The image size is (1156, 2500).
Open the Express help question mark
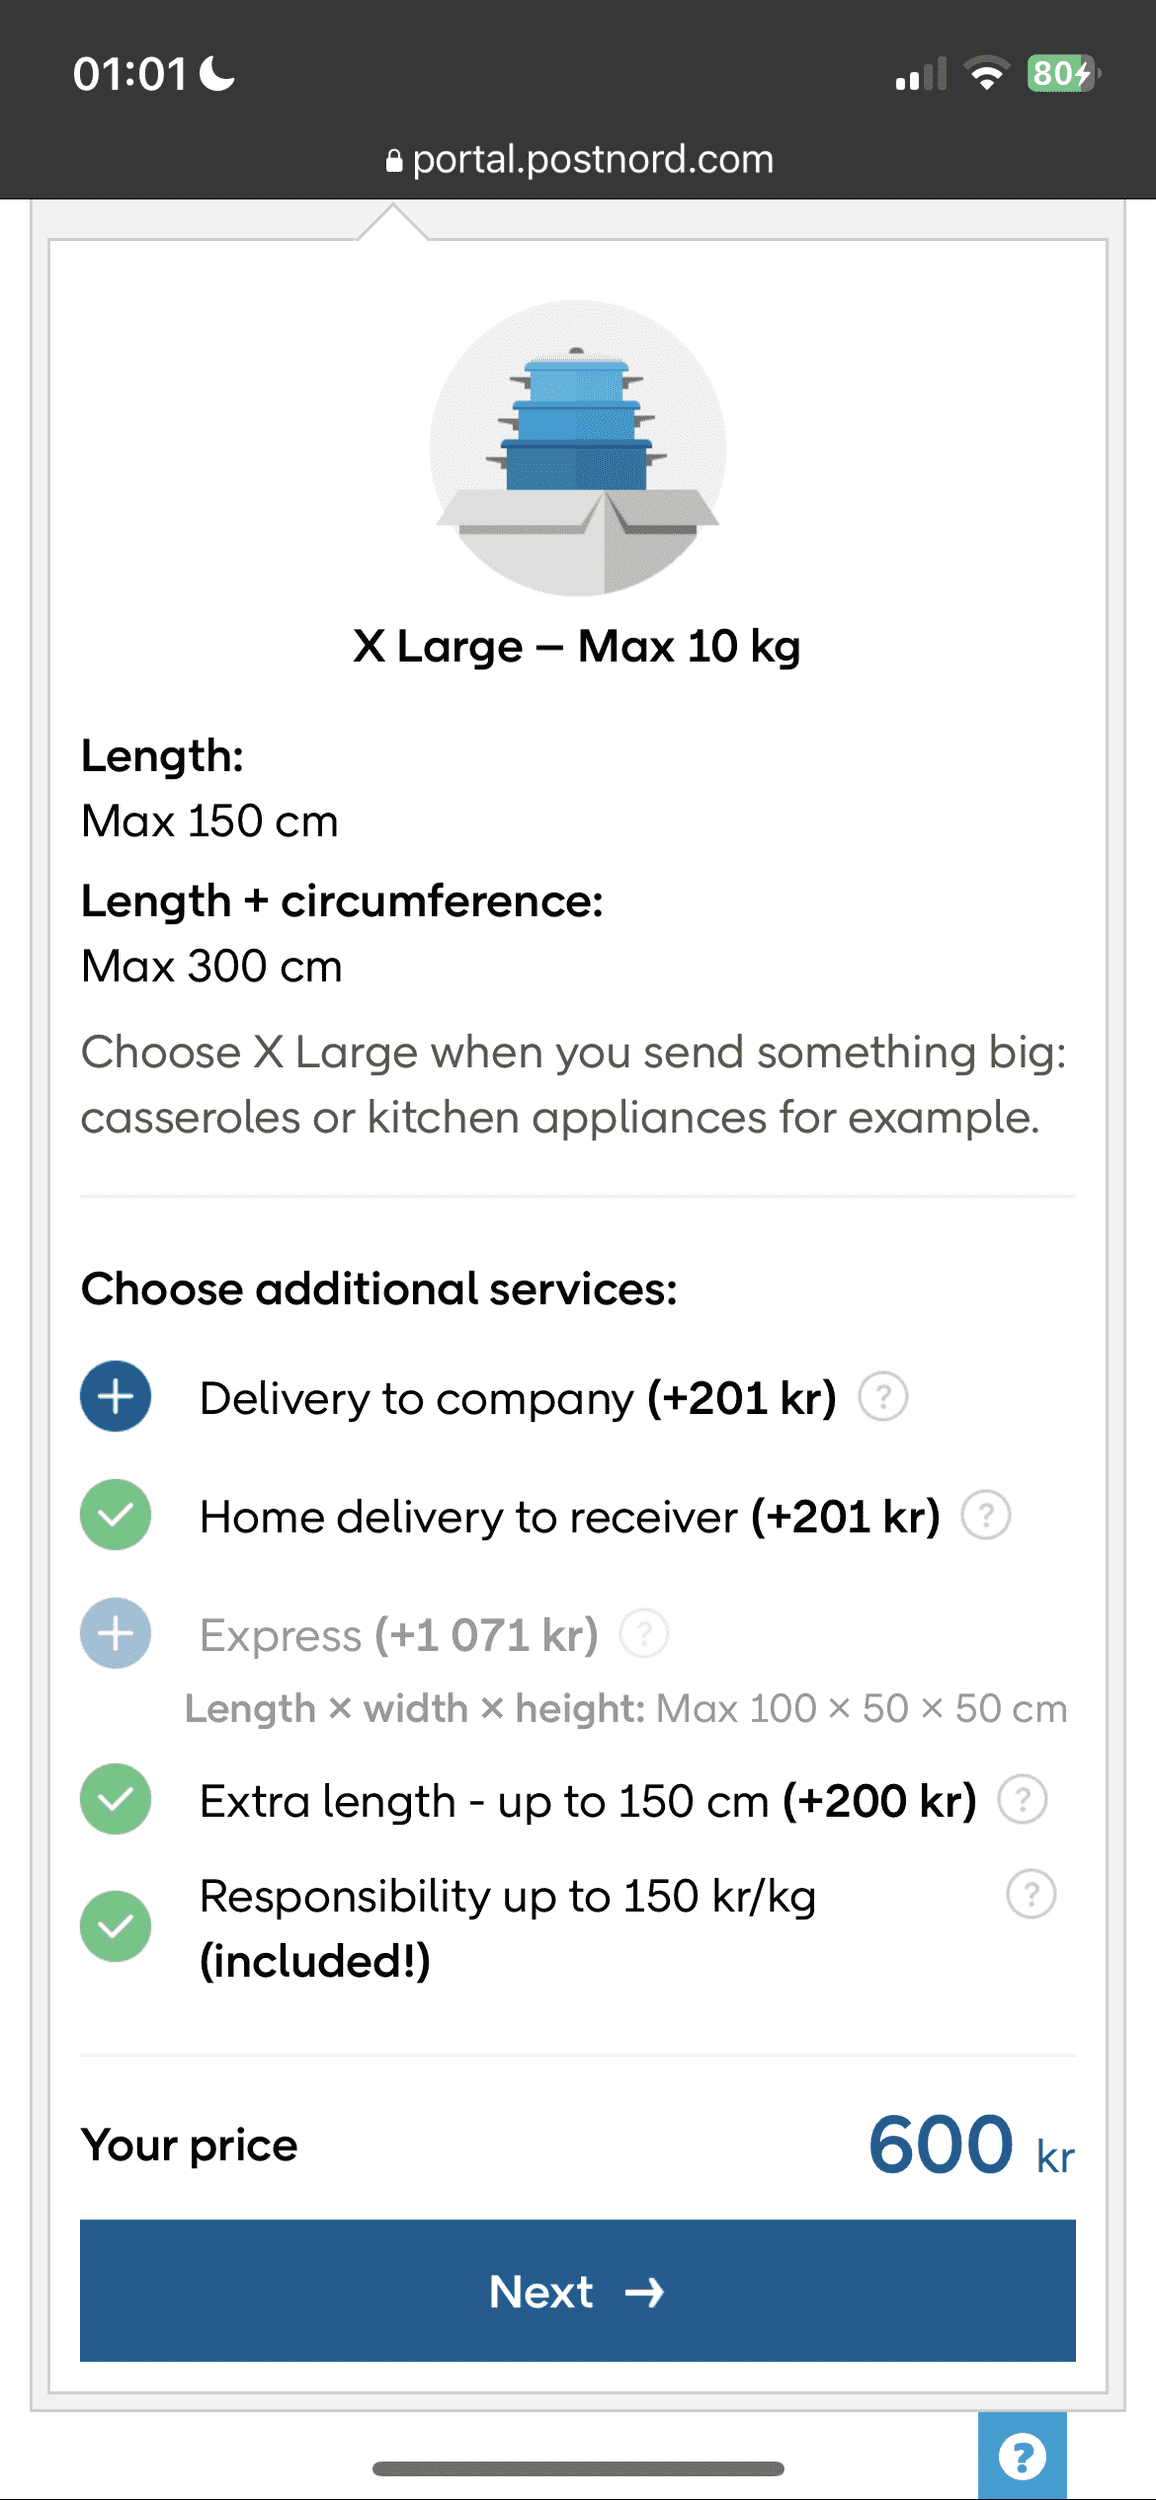pyautogui.click(x=644, y=1633)
